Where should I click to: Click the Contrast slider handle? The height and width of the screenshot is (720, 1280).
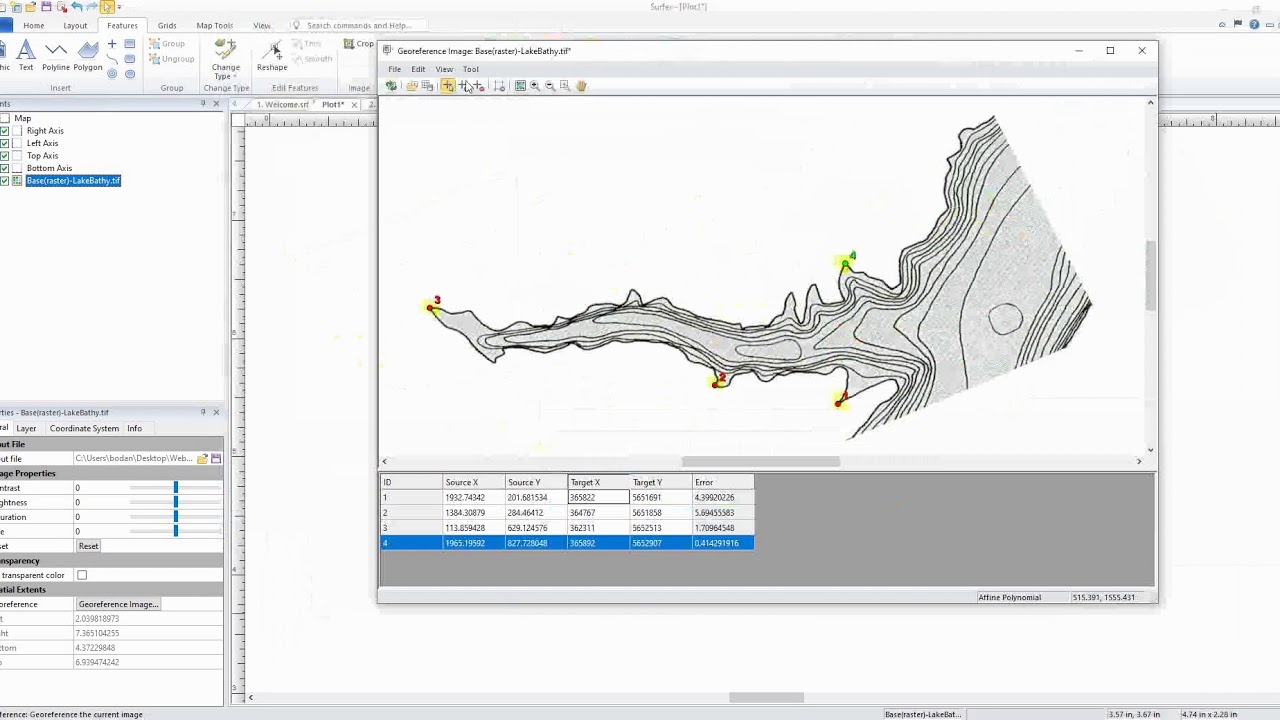[175, 488]
